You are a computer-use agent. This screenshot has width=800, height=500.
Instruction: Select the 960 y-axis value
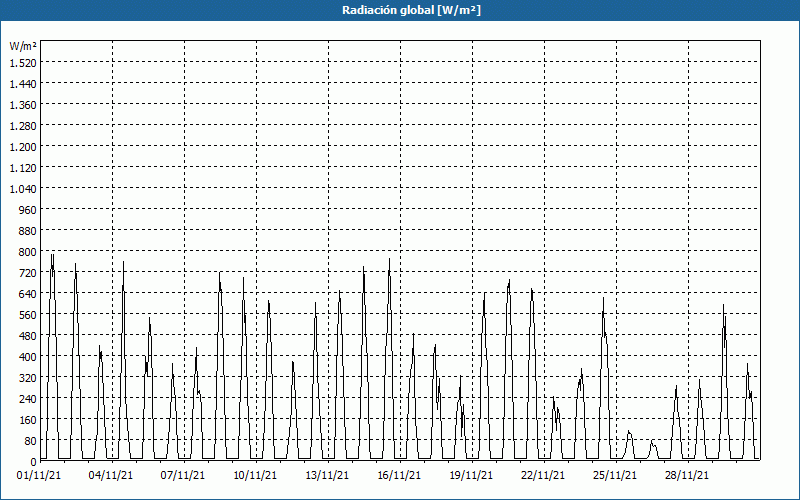click(x=28, y=210)
